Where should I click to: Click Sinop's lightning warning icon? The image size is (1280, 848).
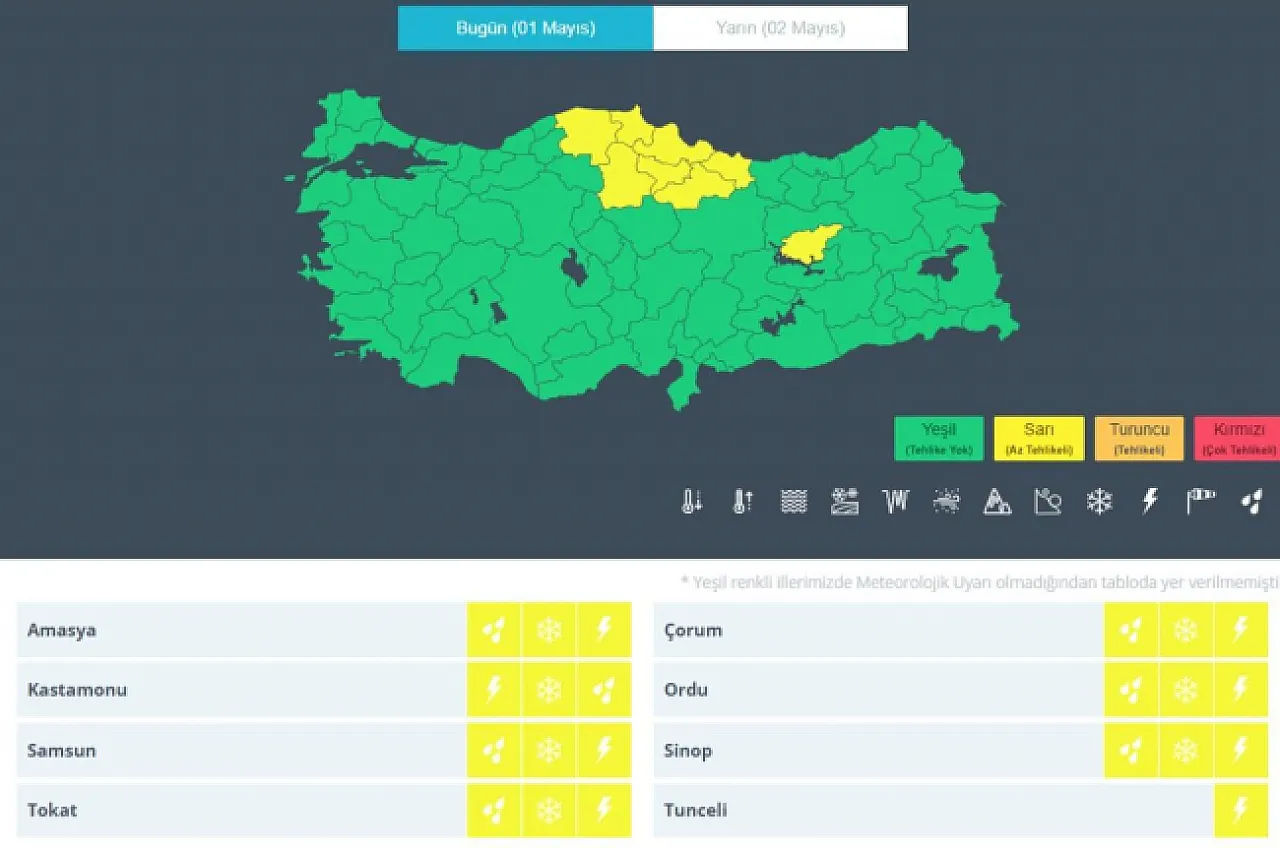tap(1241, 750)
